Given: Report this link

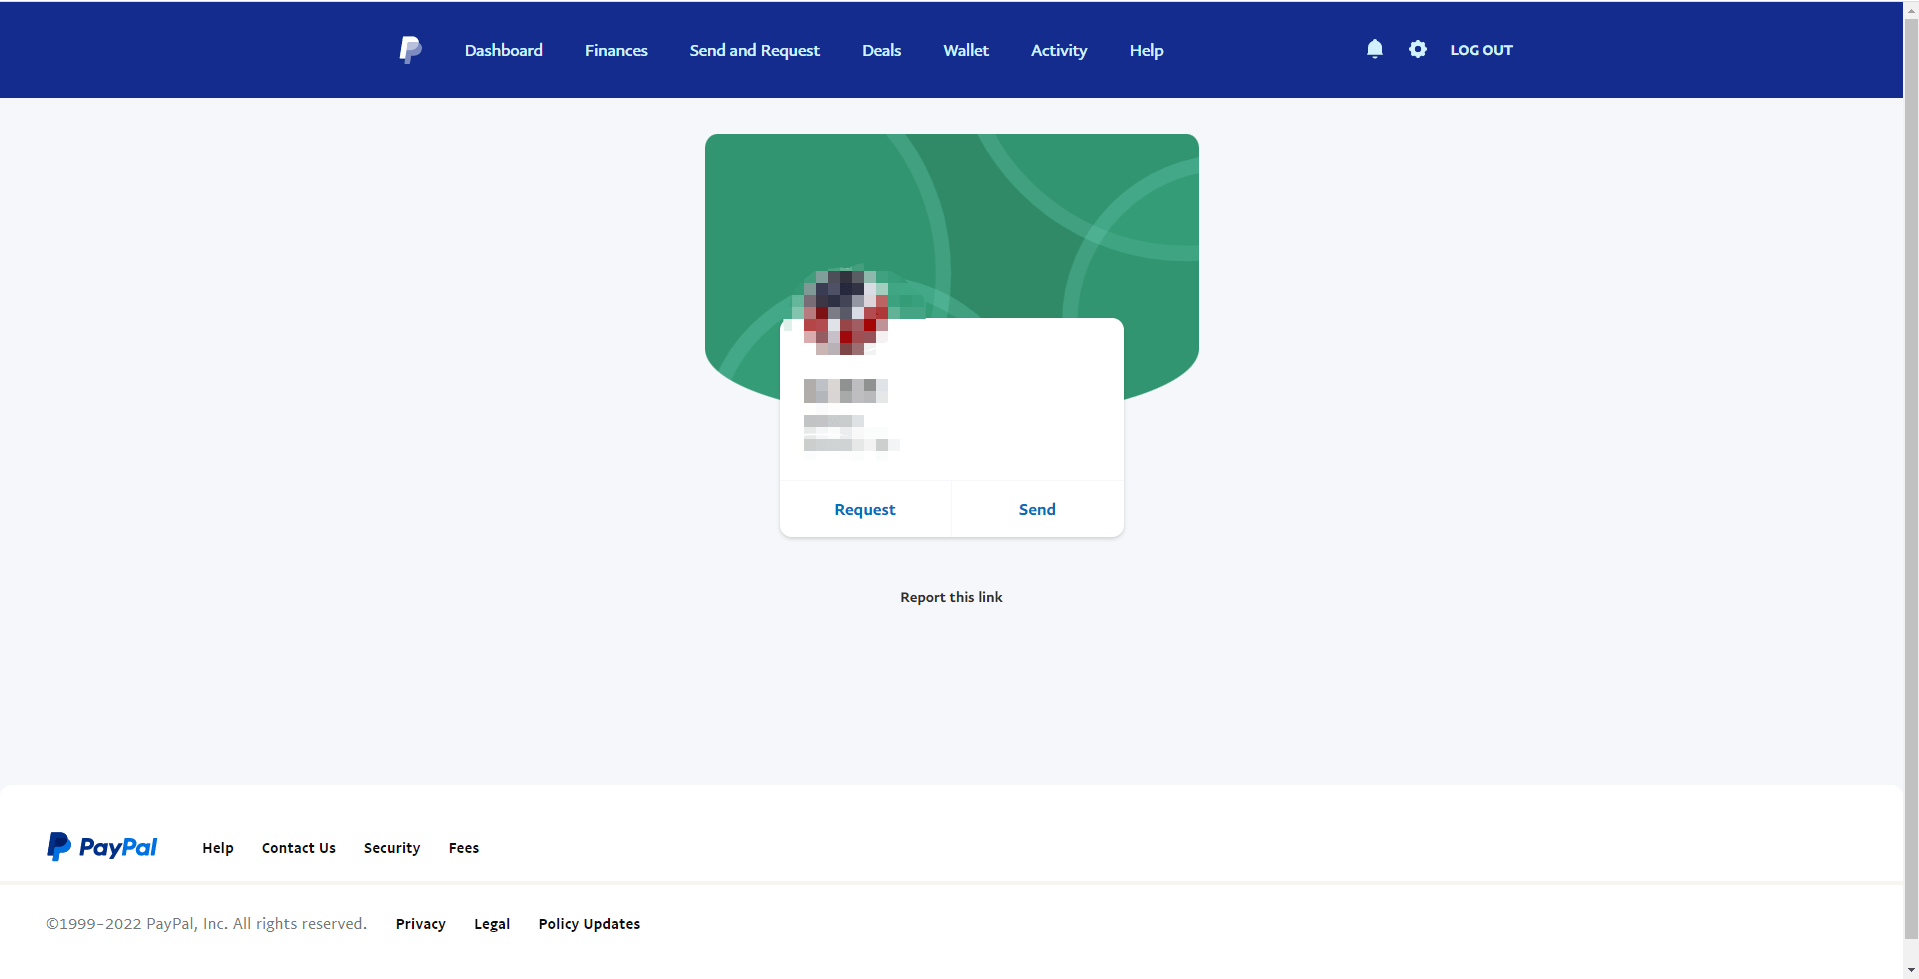Looking at the screenshot, I should coord(951,596).
